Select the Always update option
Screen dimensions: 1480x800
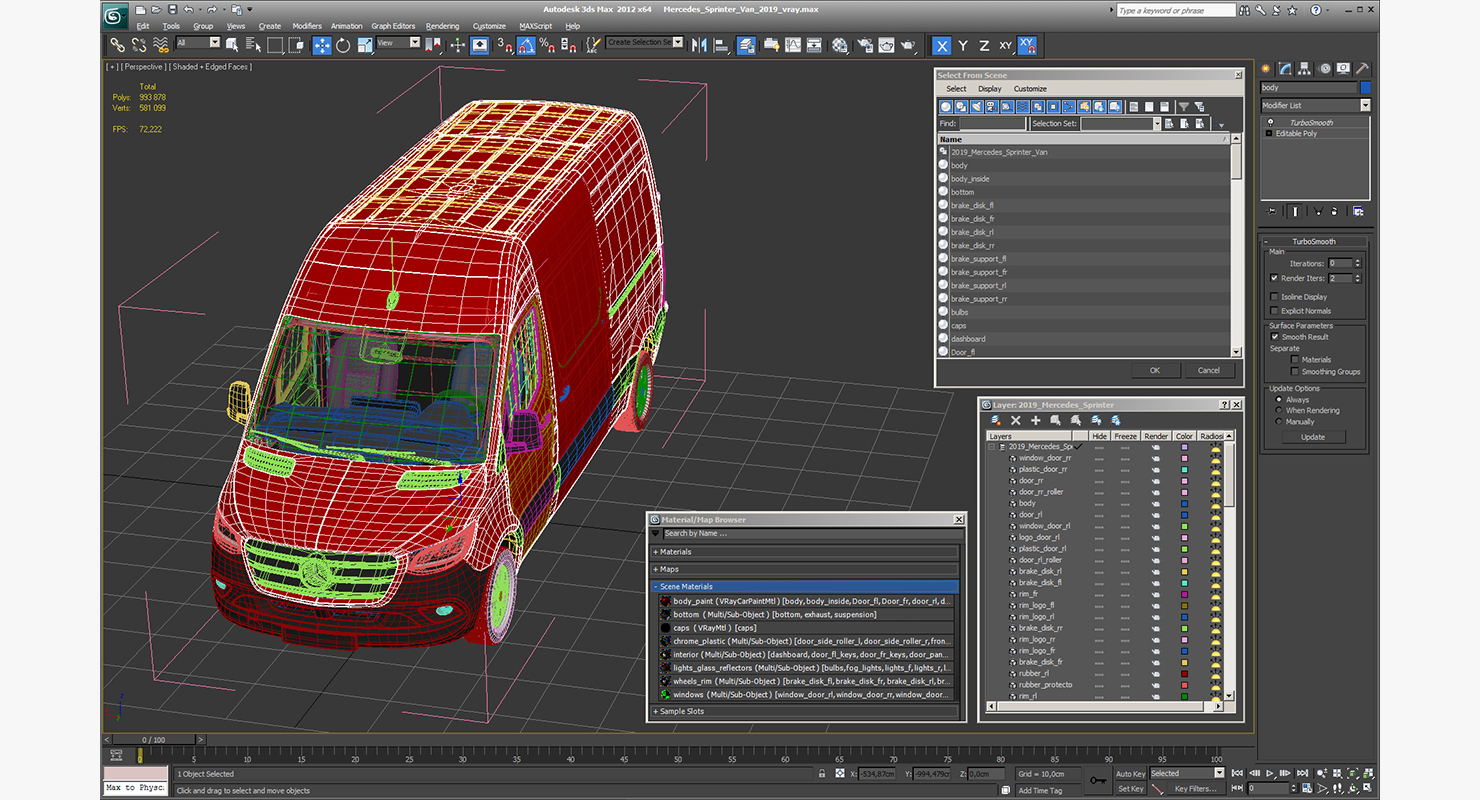pos(1278,400)
